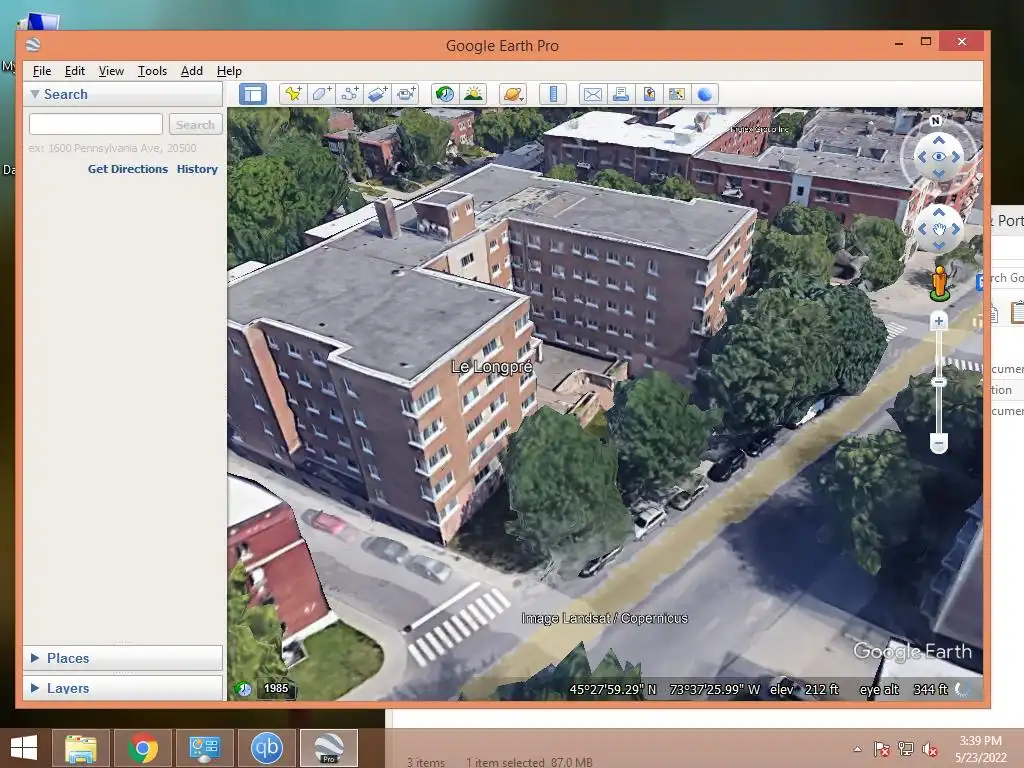Click the Email envelope icon
1024x768 pixels.
(592, 94)
